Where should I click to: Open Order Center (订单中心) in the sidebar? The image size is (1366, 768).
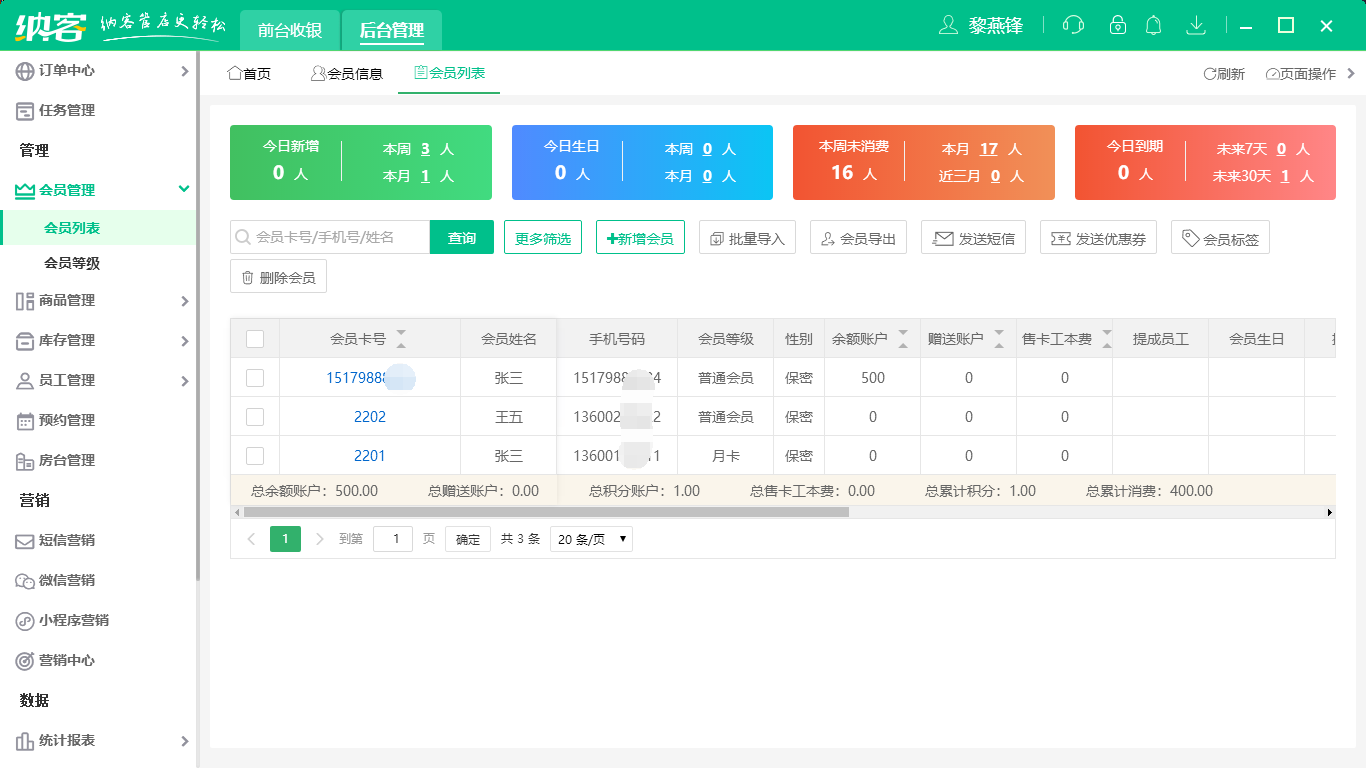tap(67, 71)
